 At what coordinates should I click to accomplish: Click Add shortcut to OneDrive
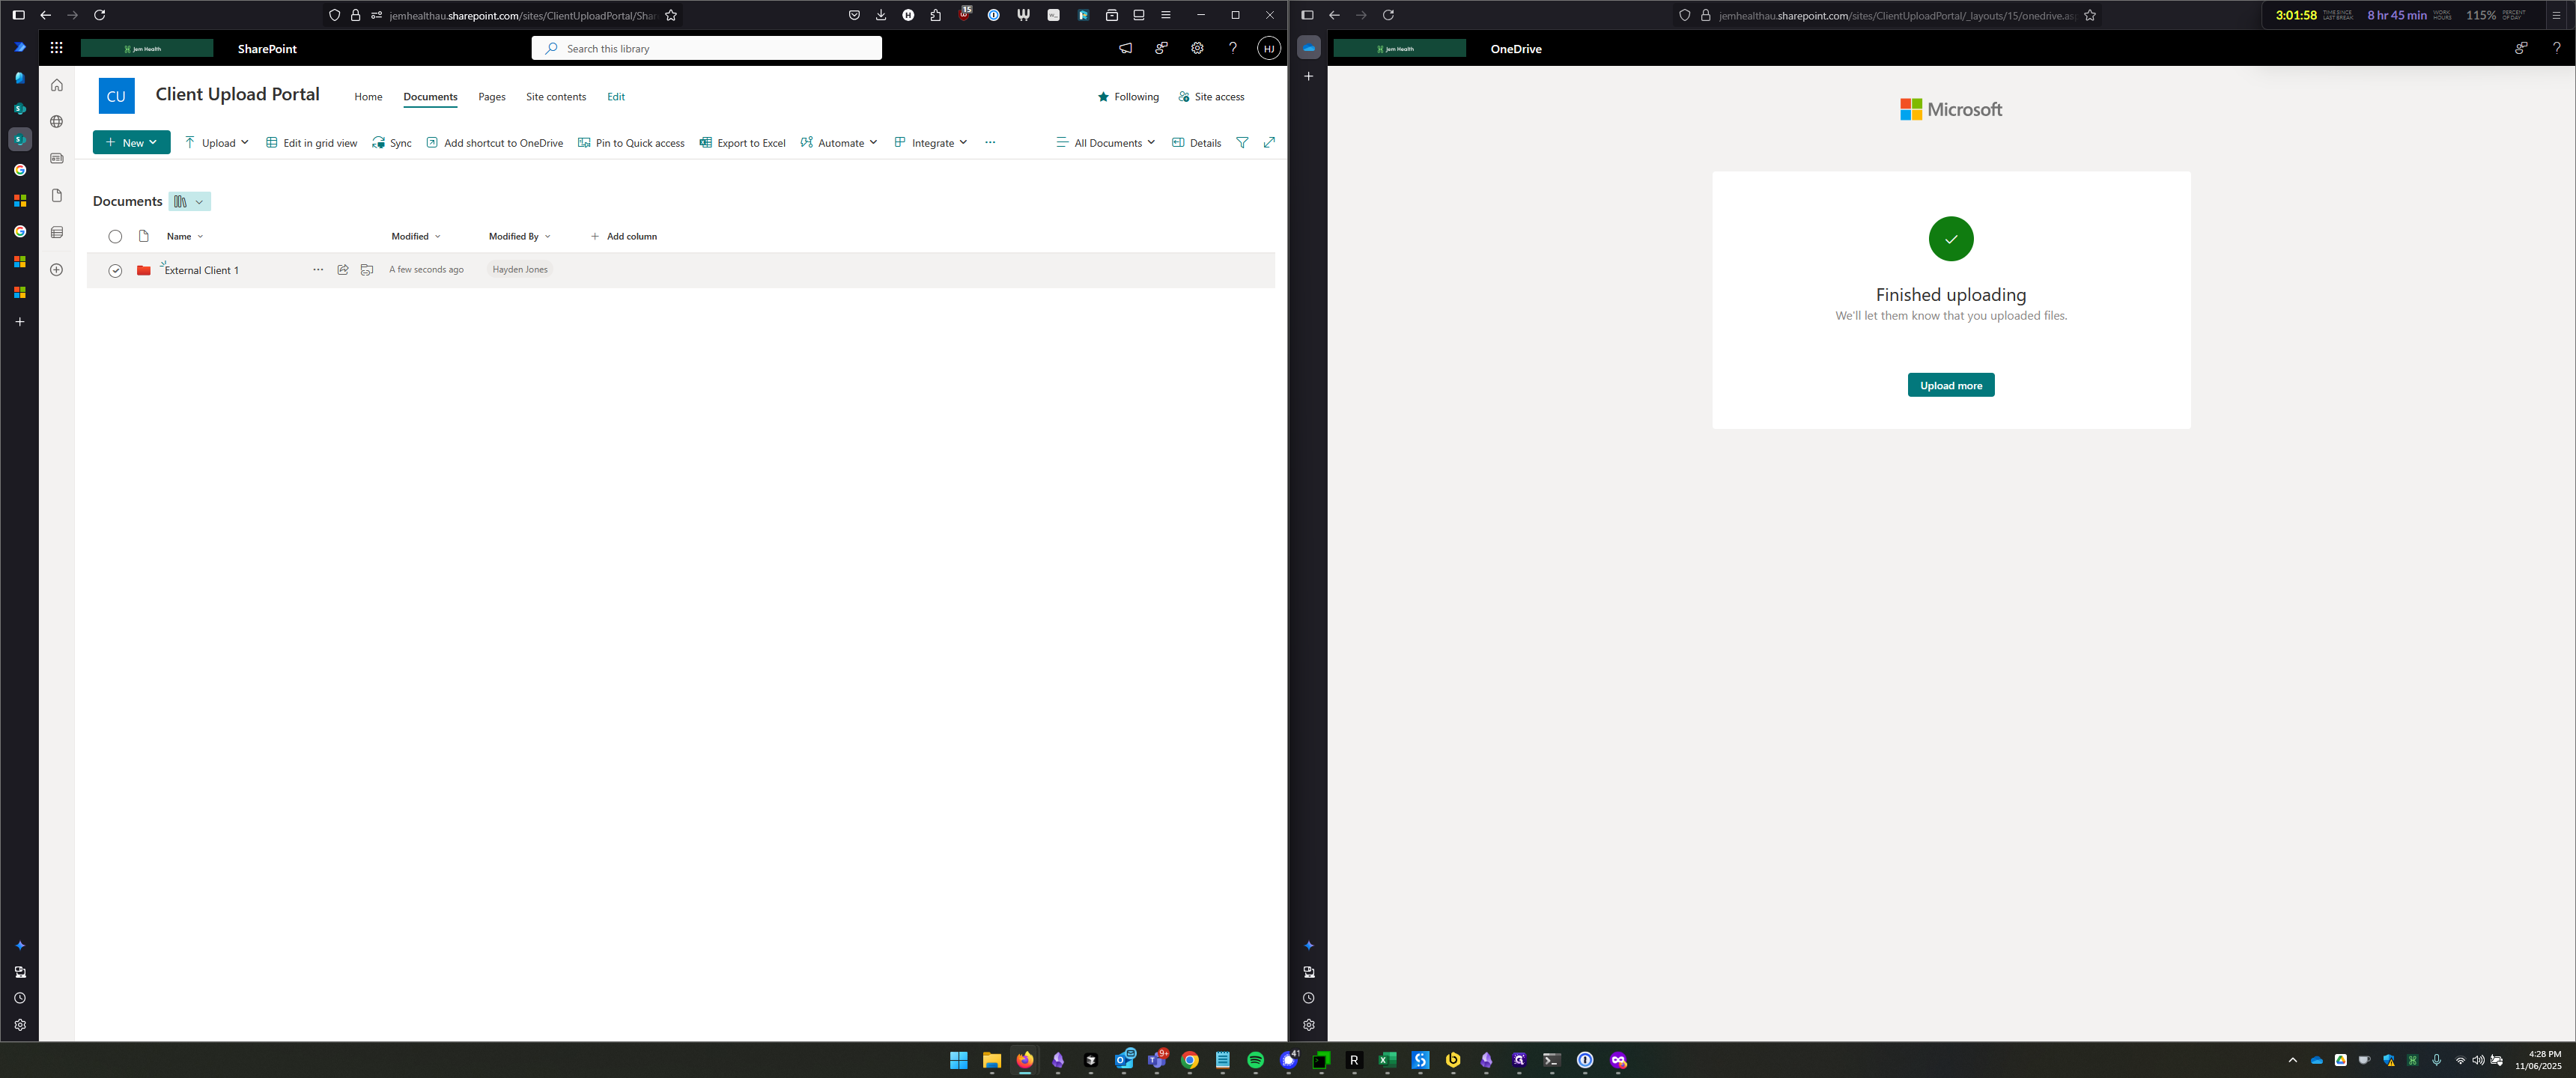click(x=494, y=143)
